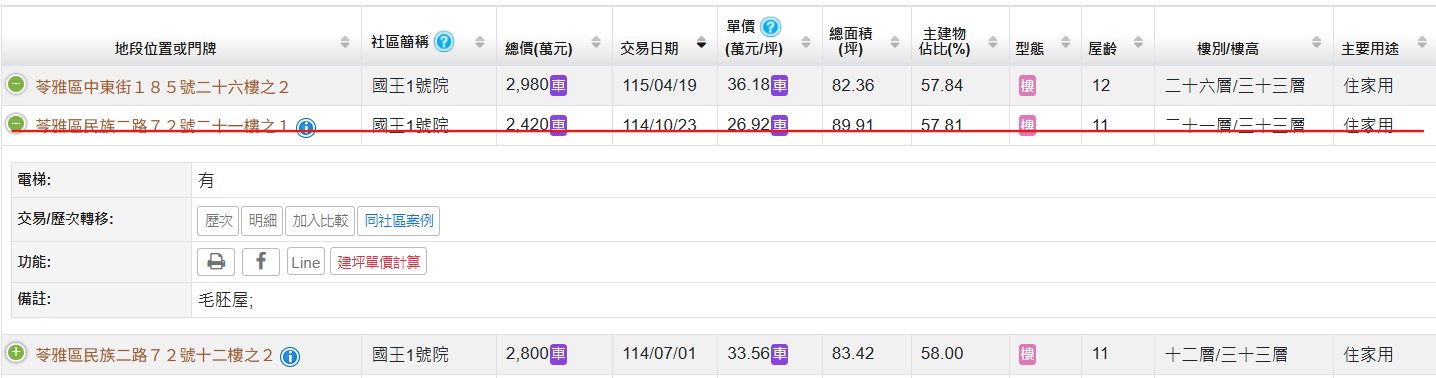Screen dimensions: 1436x378
Task: Click the 毛胚屋; remark text
Action: 227,299
